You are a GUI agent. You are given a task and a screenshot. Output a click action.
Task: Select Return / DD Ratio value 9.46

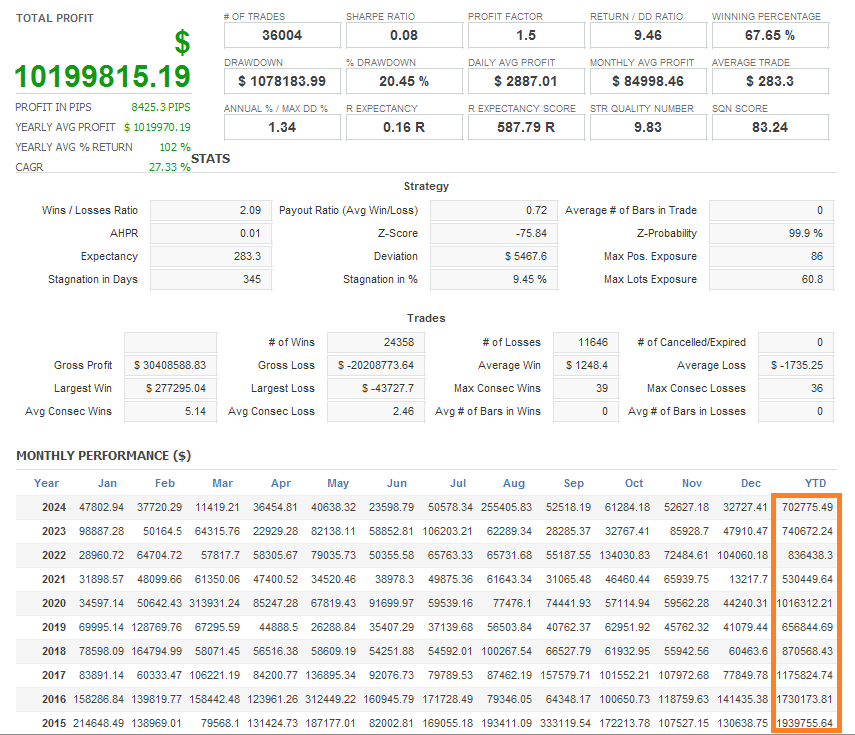coord(648,35)
